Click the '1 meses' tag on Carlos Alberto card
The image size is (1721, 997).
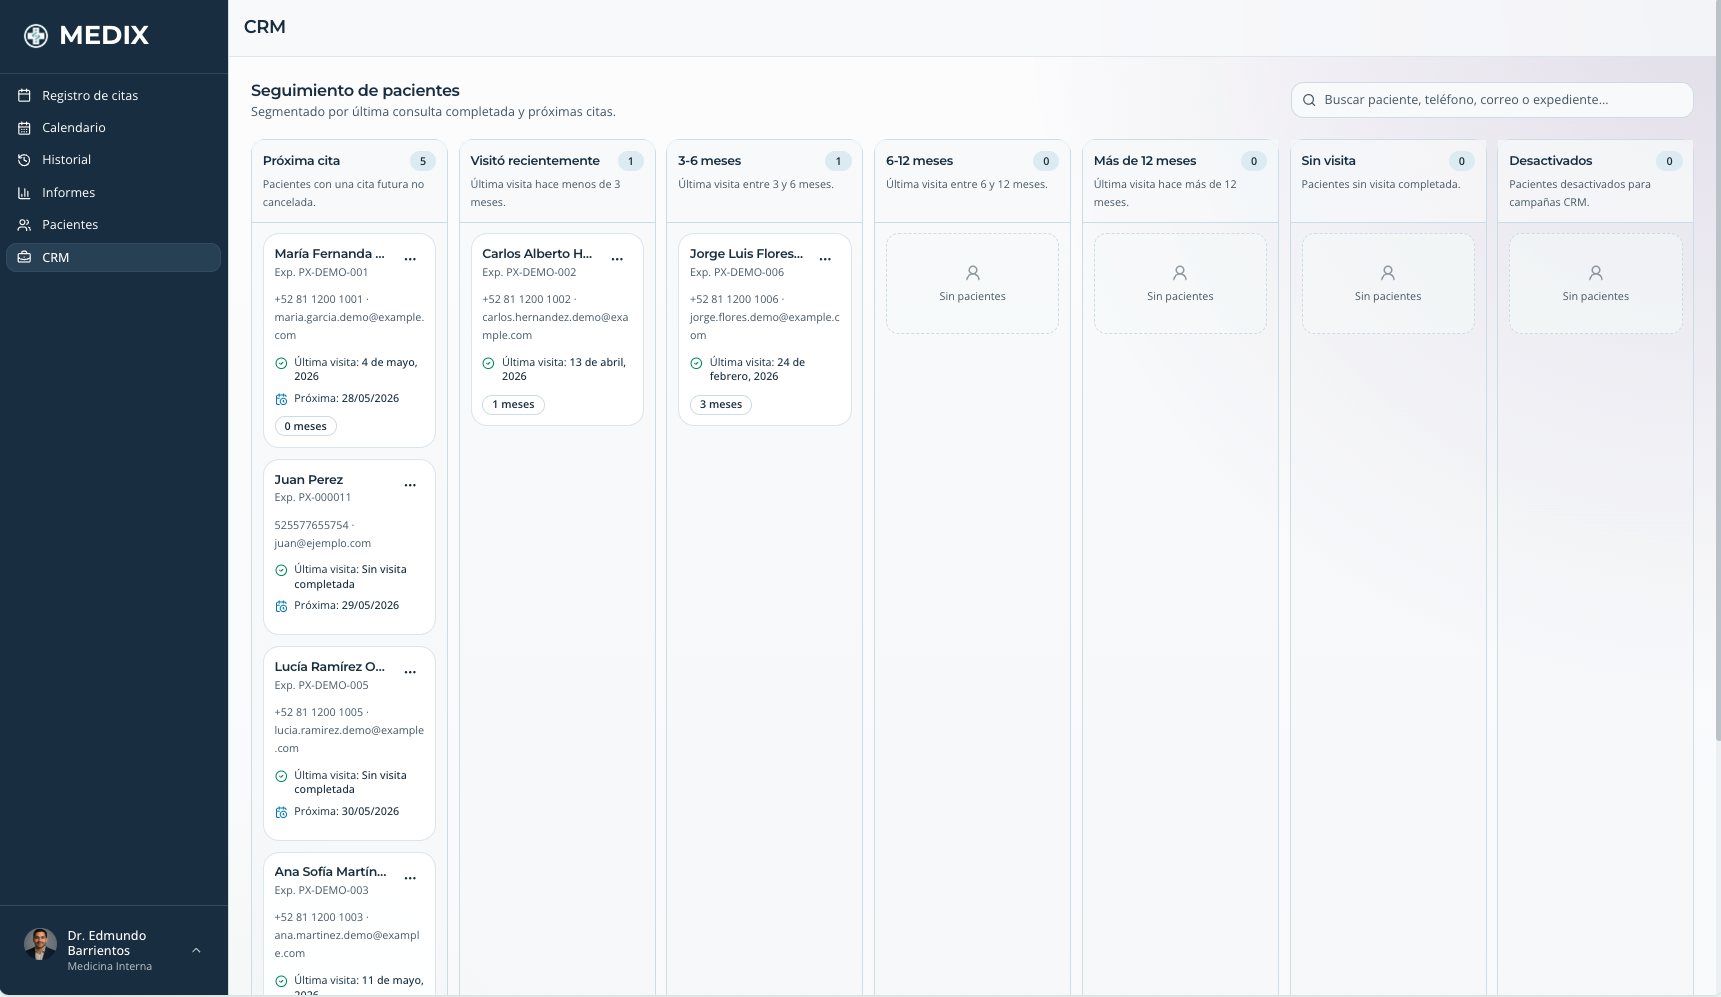tap(513, 405)
